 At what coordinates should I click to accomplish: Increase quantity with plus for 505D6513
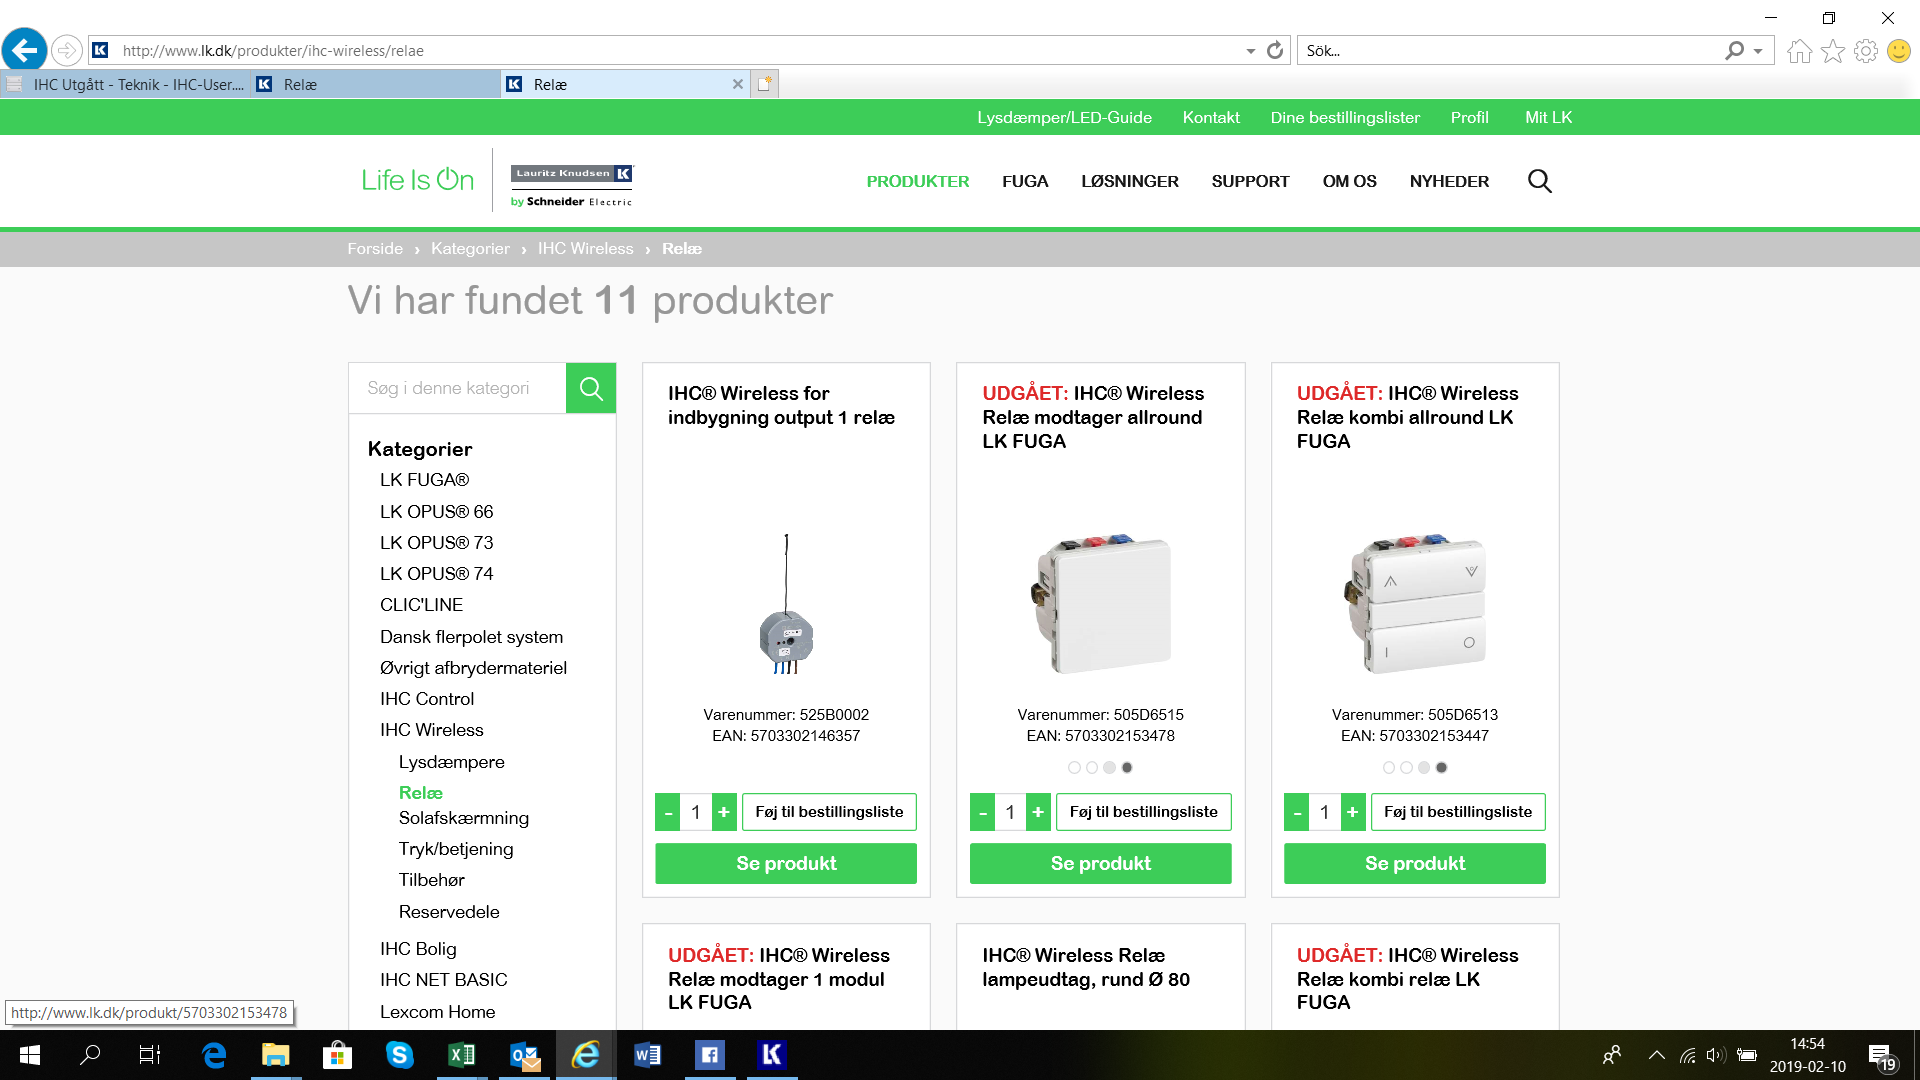pyautogui.click(x=1352, y=812)
